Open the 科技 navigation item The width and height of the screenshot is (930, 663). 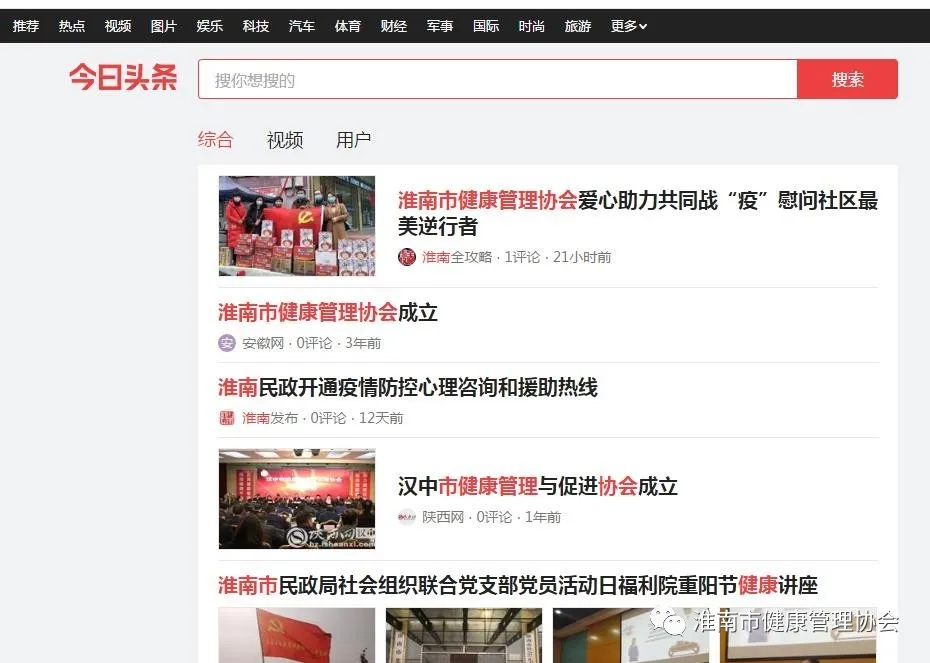tap(256, 26)
